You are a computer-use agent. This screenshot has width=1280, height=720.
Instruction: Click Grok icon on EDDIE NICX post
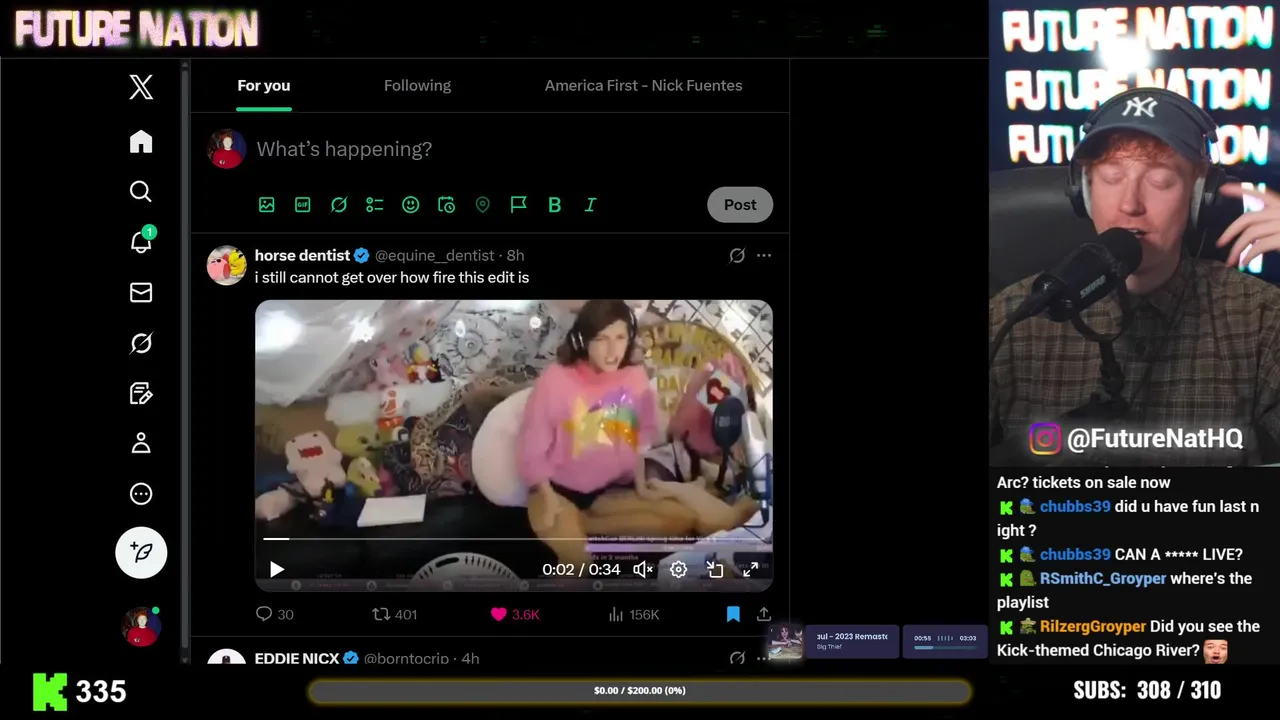(737, 658)
